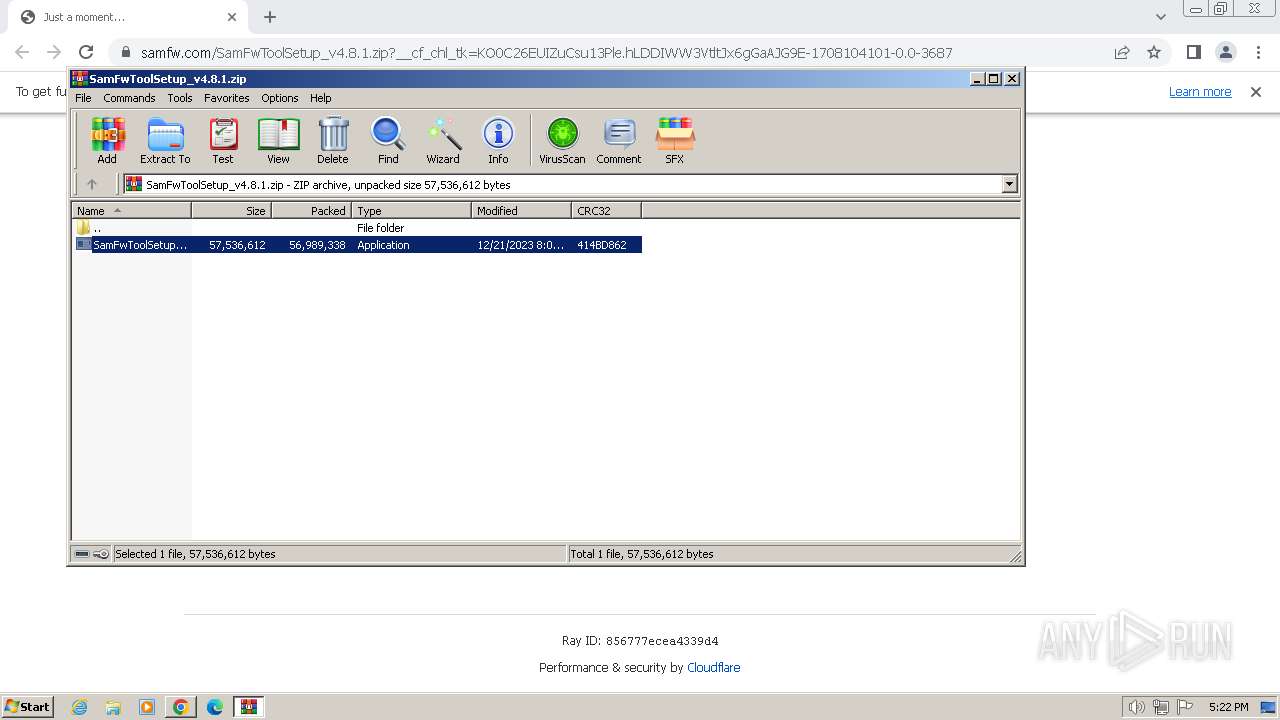
Task: Click the status bar drive and key icon
Action: (92, 554)
